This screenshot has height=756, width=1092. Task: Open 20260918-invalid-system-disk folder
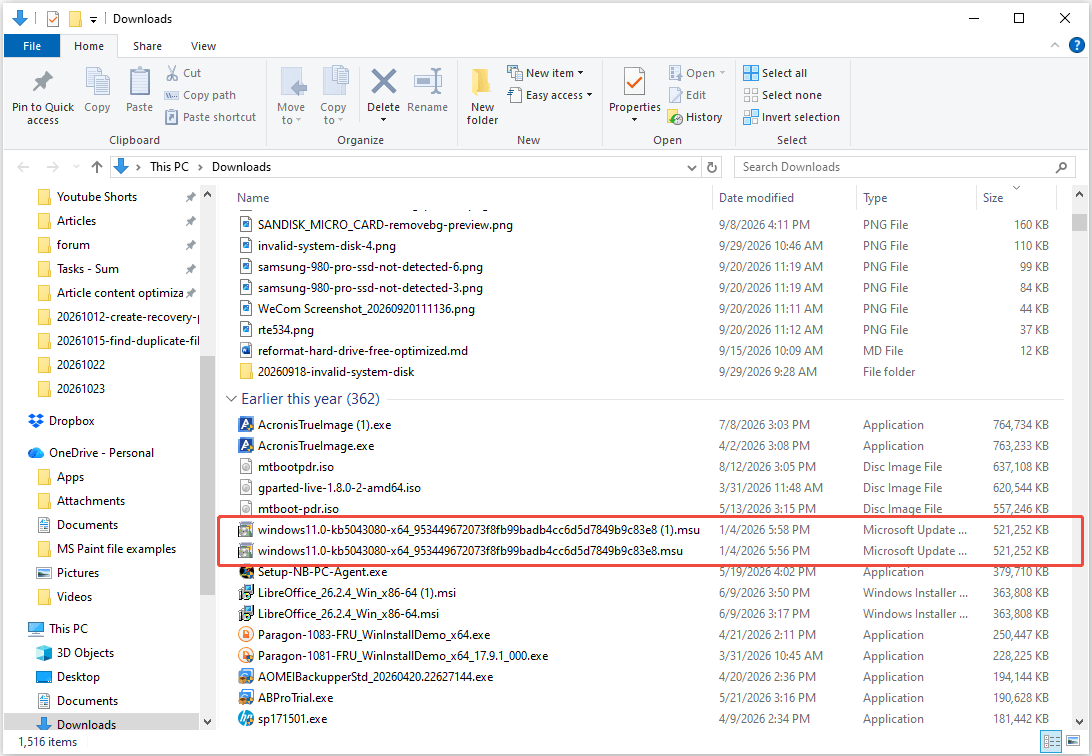point(336,372)
